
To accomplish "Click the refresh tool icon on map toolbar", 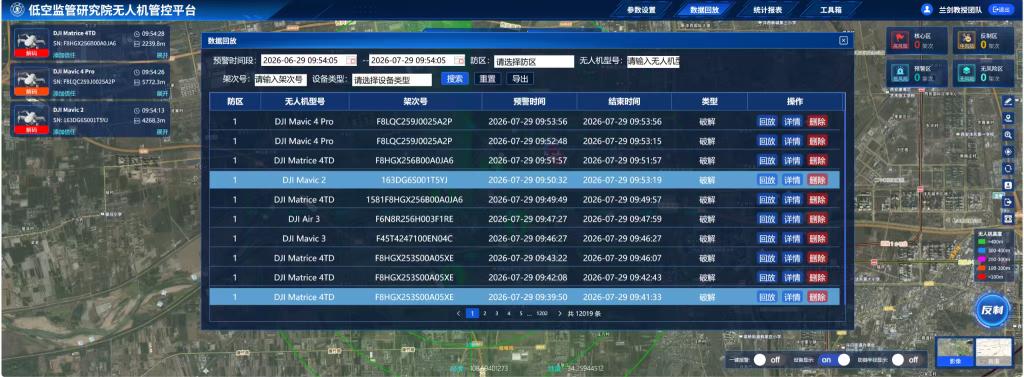I will (1008, 169).
